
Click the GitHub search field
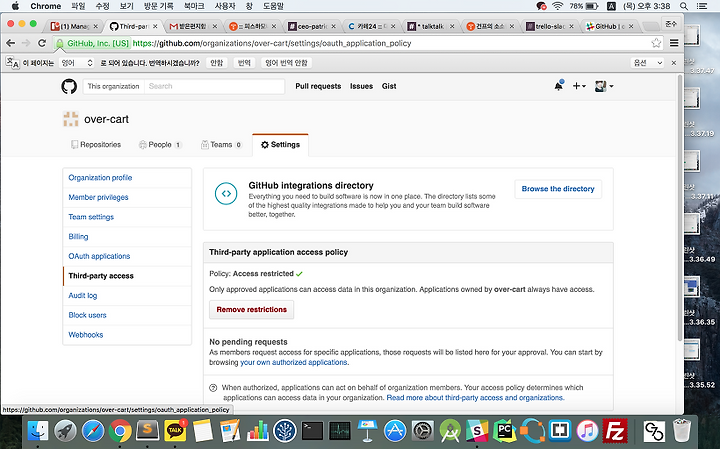tap(214, 86)
